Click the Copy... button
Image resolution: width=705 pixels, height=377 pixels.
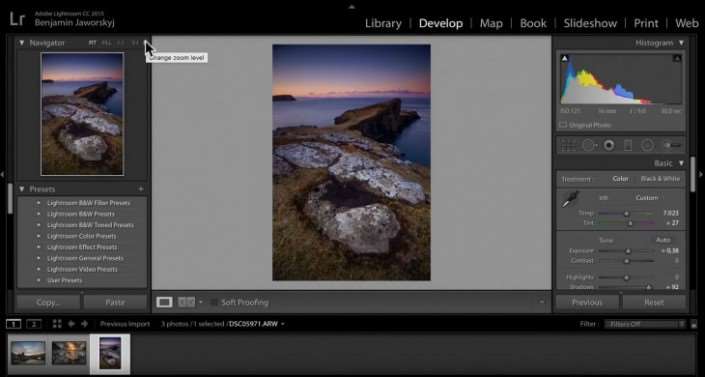click(x=48, y=302)
